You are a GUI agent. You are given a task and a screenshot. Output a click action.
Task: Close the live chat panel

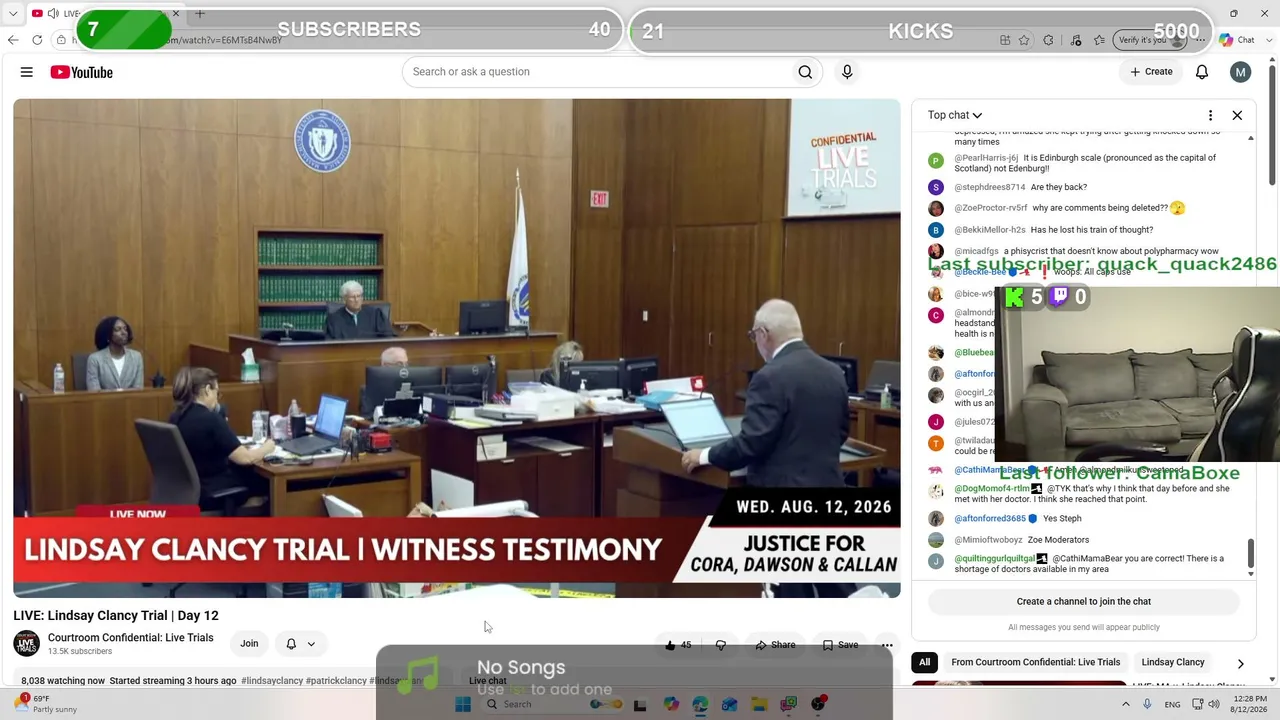1237,115
